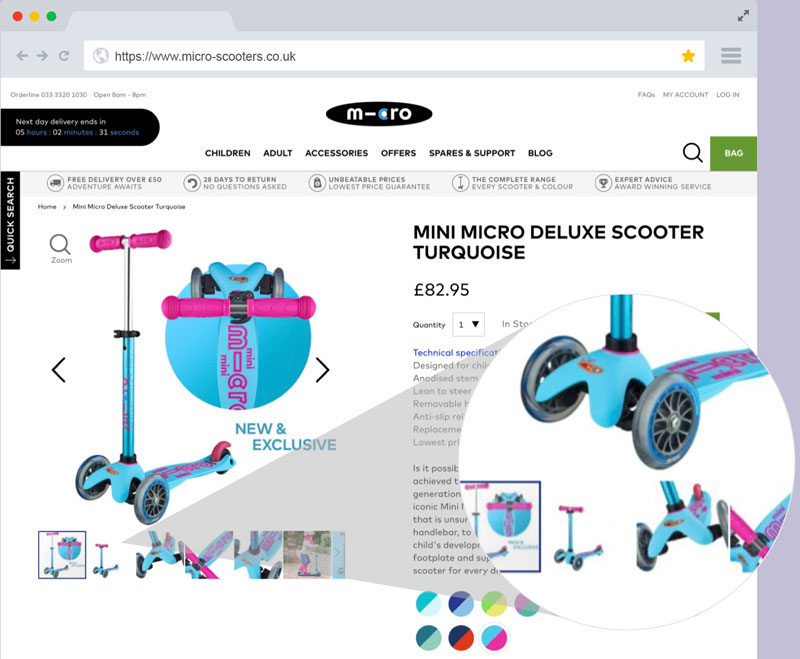Click the browser back arrow
Screen dimensions: 800x659
coord(22,56)
